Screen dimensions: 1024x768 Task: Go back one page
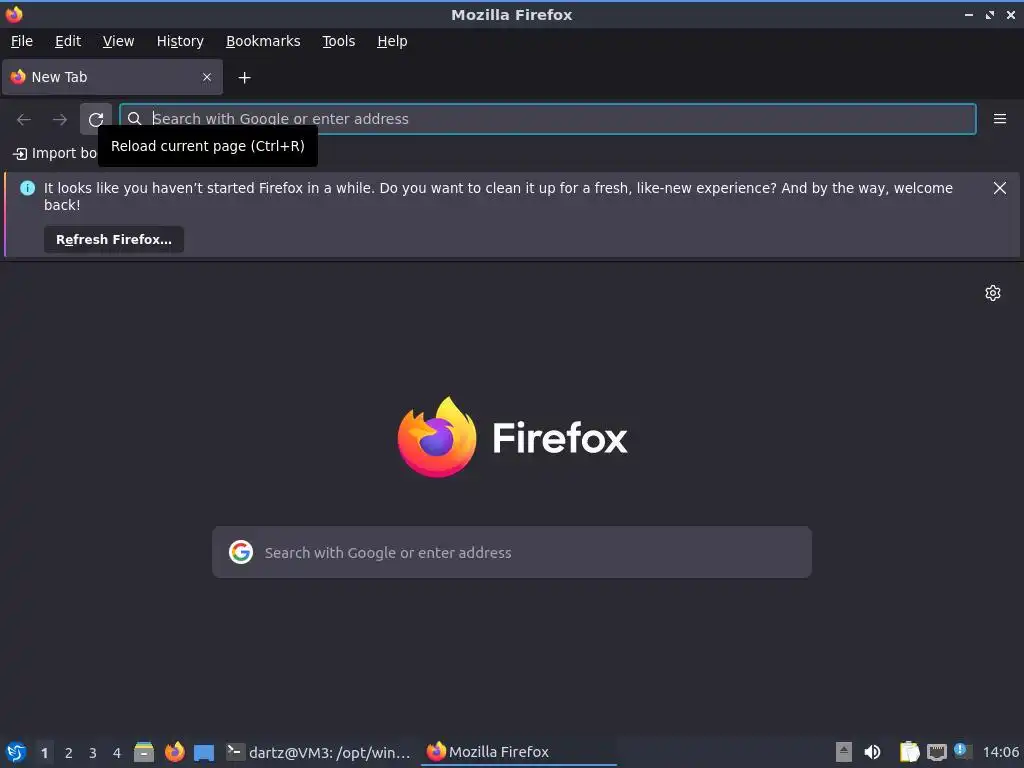24,119
